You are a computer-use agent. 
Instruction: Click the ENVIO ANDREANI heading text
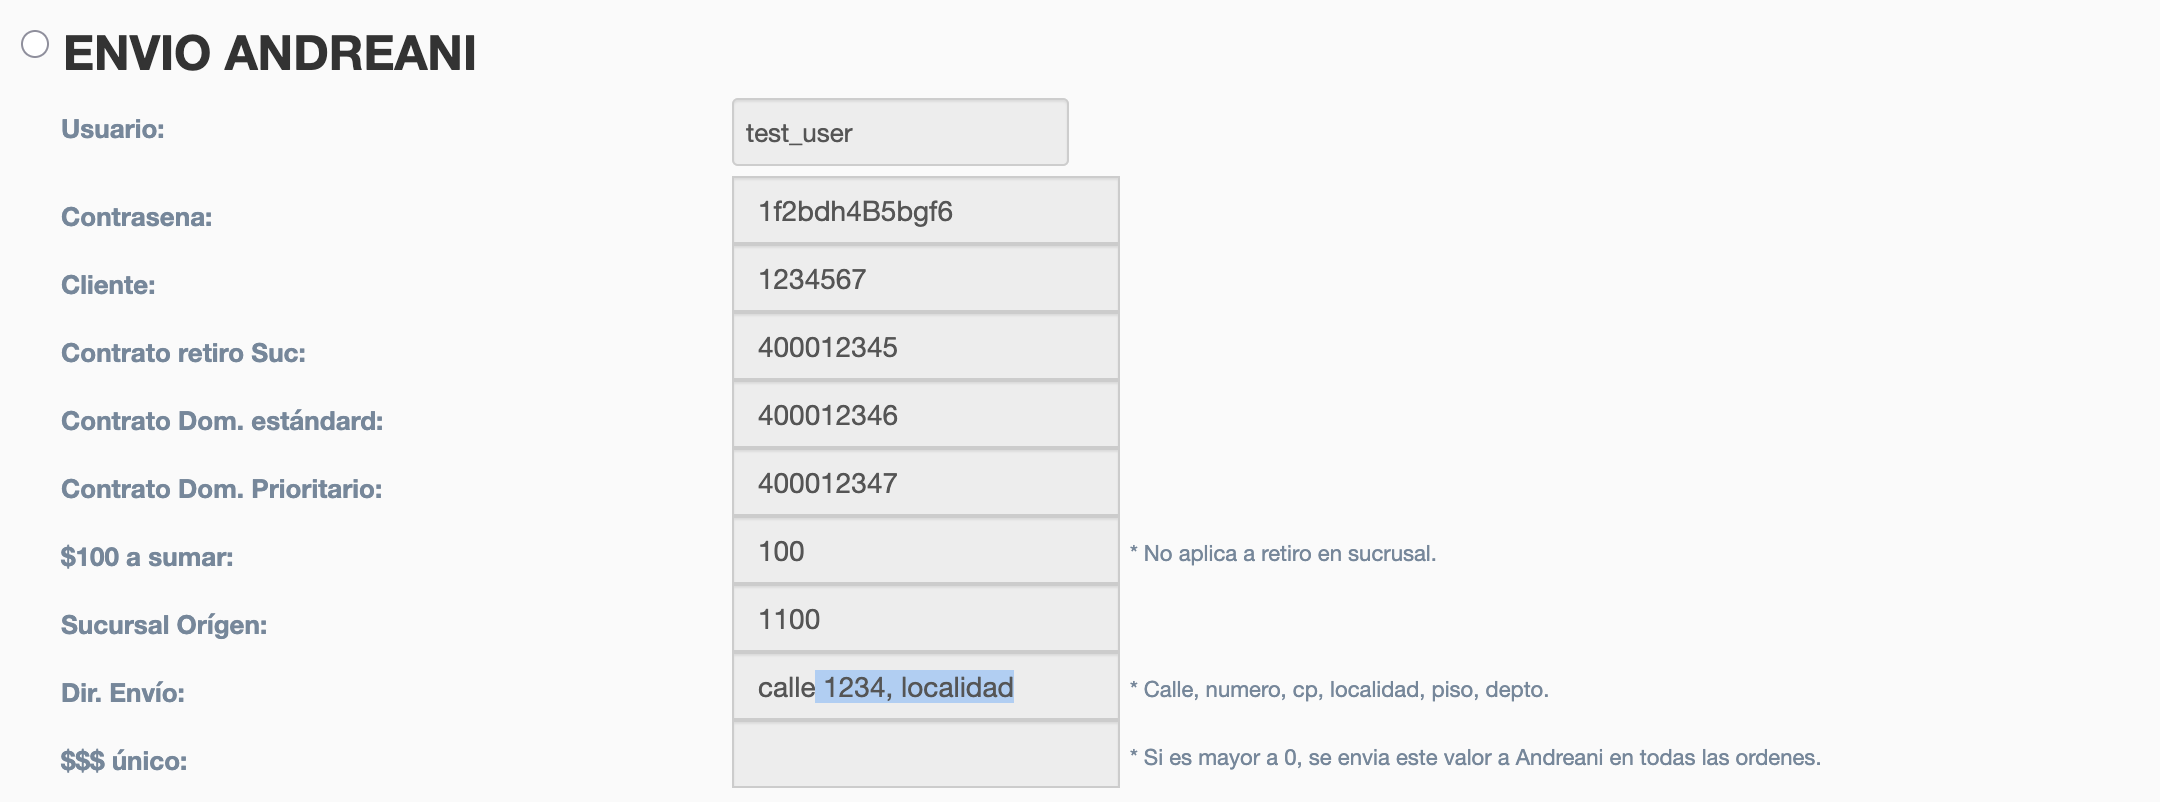click(270, 53)
